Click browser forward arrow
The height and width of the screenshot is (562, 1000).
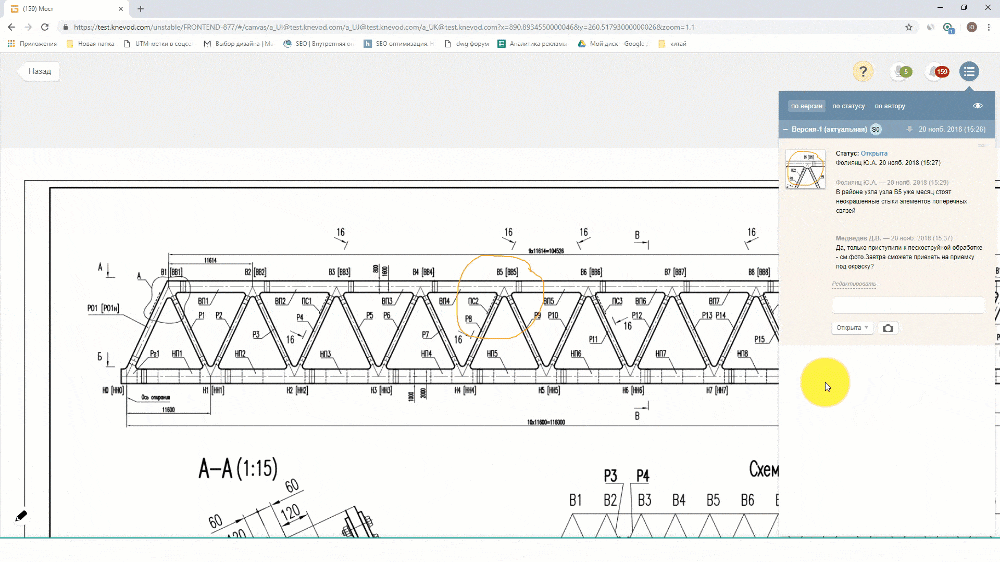tap(27, 27)
